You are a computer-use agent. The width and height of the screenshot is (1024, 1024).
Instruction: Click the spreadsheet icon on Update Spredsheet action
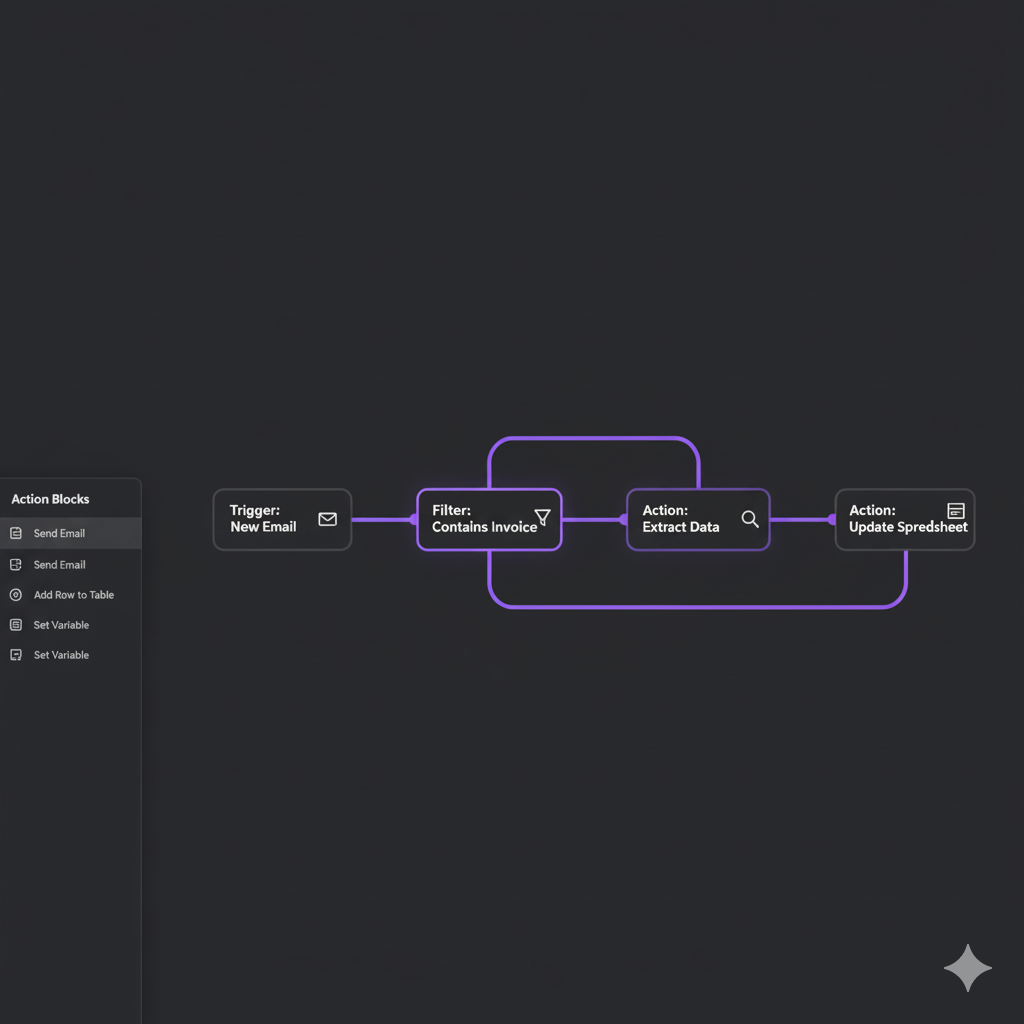click(x=956, y=510)
